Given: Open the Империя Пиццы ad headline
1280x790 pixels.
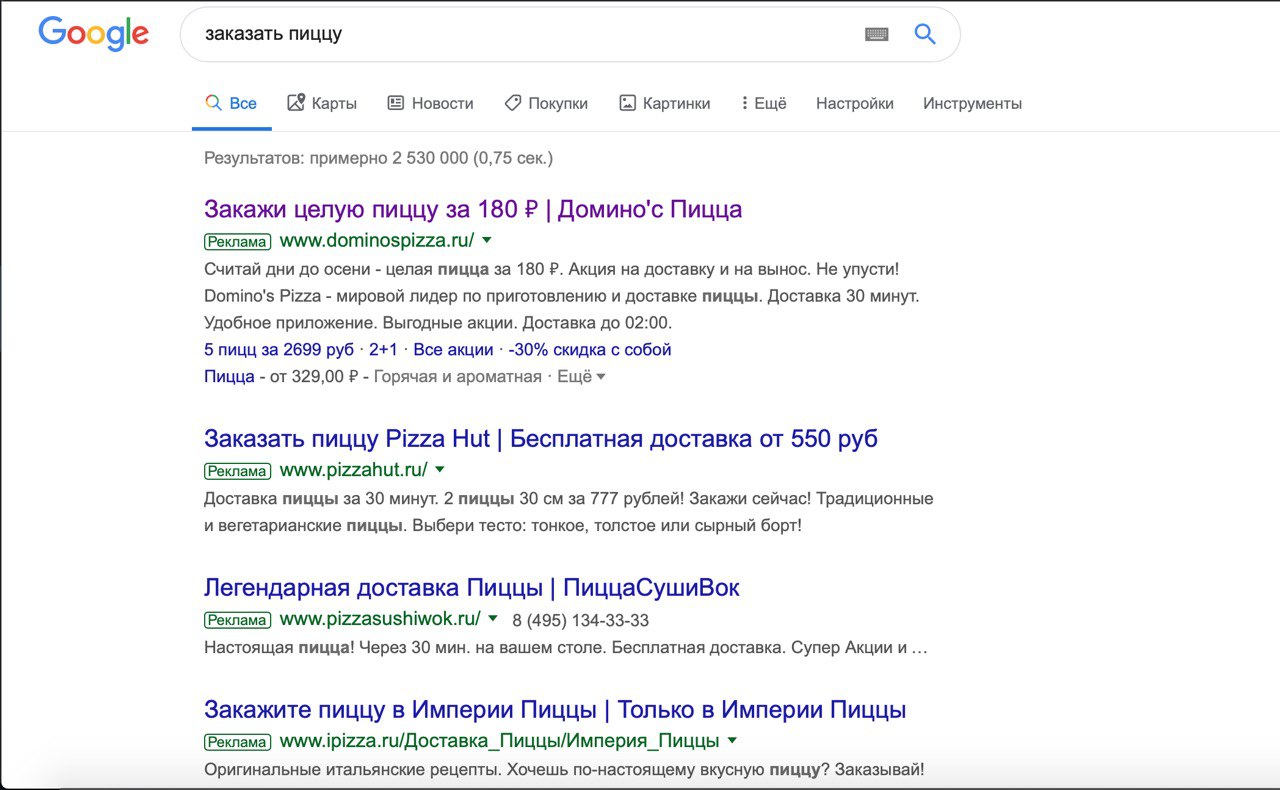Looking at the screenshot, I should (x=555, y=710).
